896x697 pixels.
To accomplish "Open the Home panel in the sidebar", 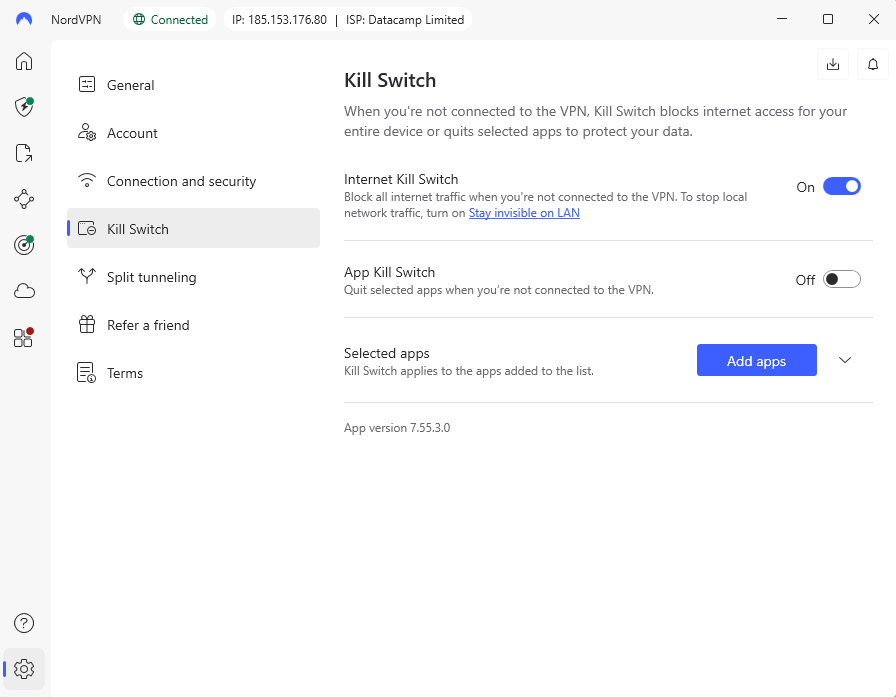I will click(x=23, y=61).
